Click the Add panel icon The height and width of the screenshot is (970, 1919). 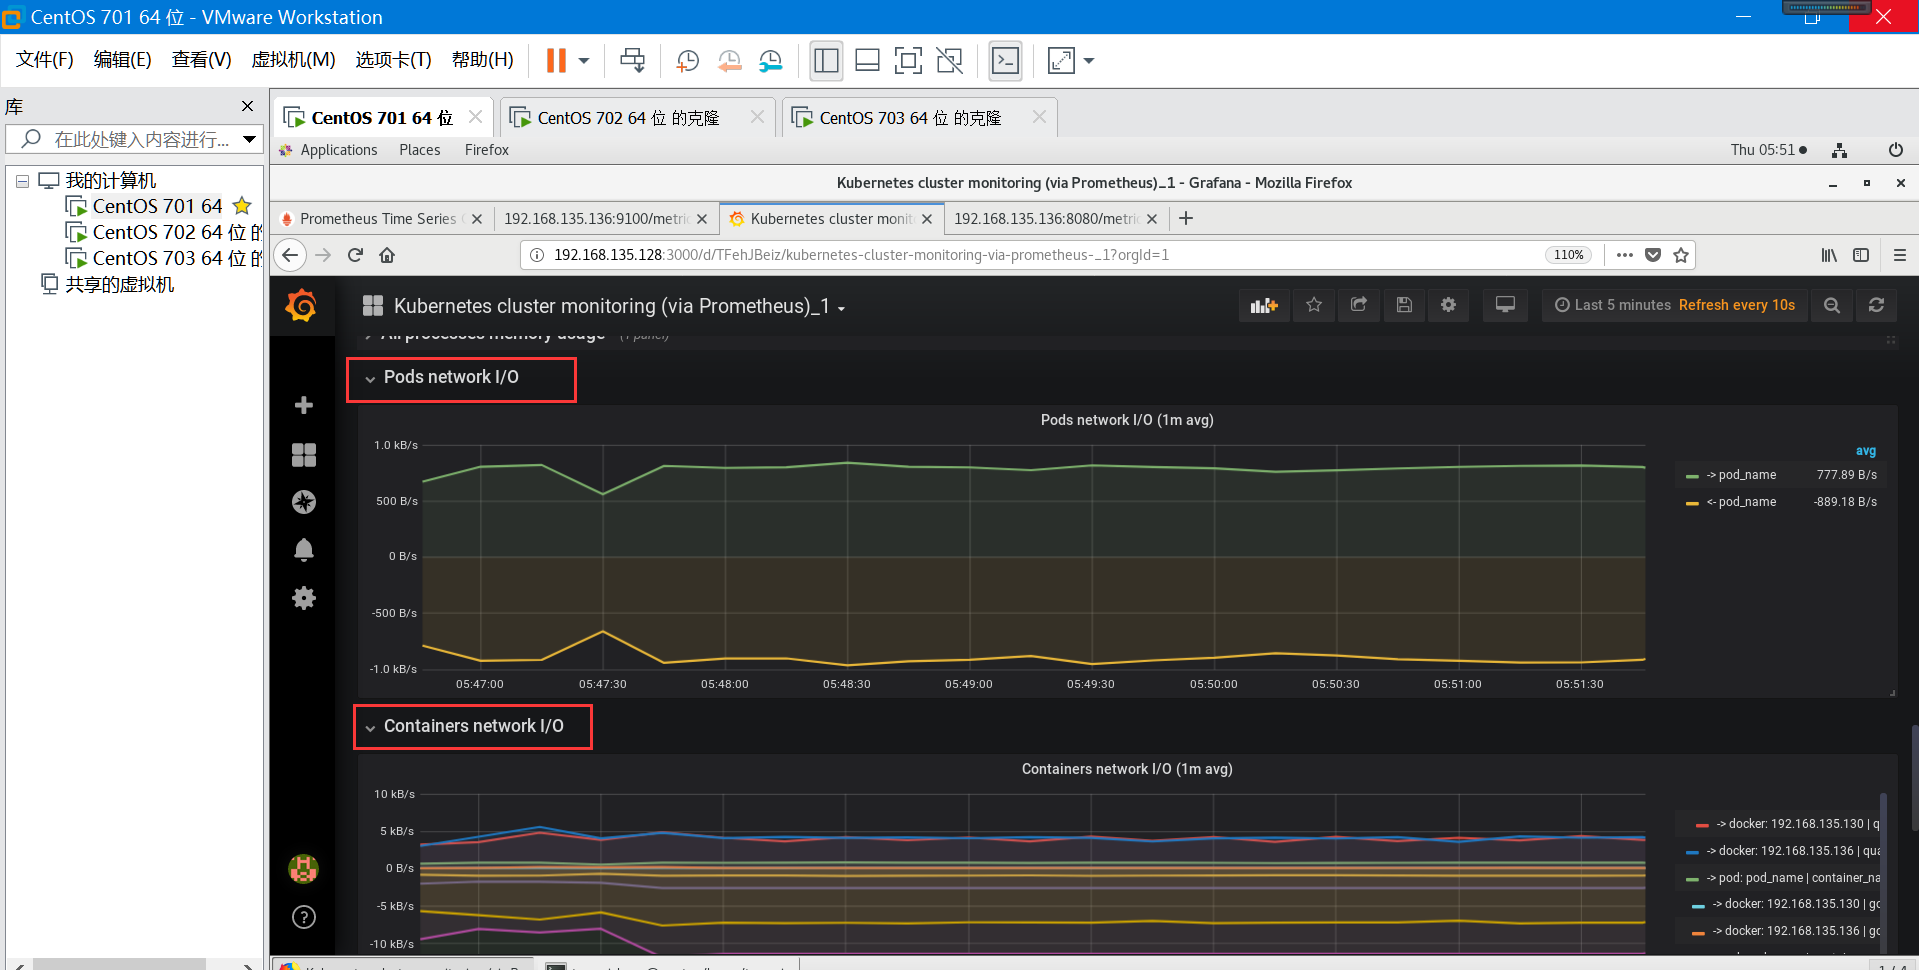1264,305
